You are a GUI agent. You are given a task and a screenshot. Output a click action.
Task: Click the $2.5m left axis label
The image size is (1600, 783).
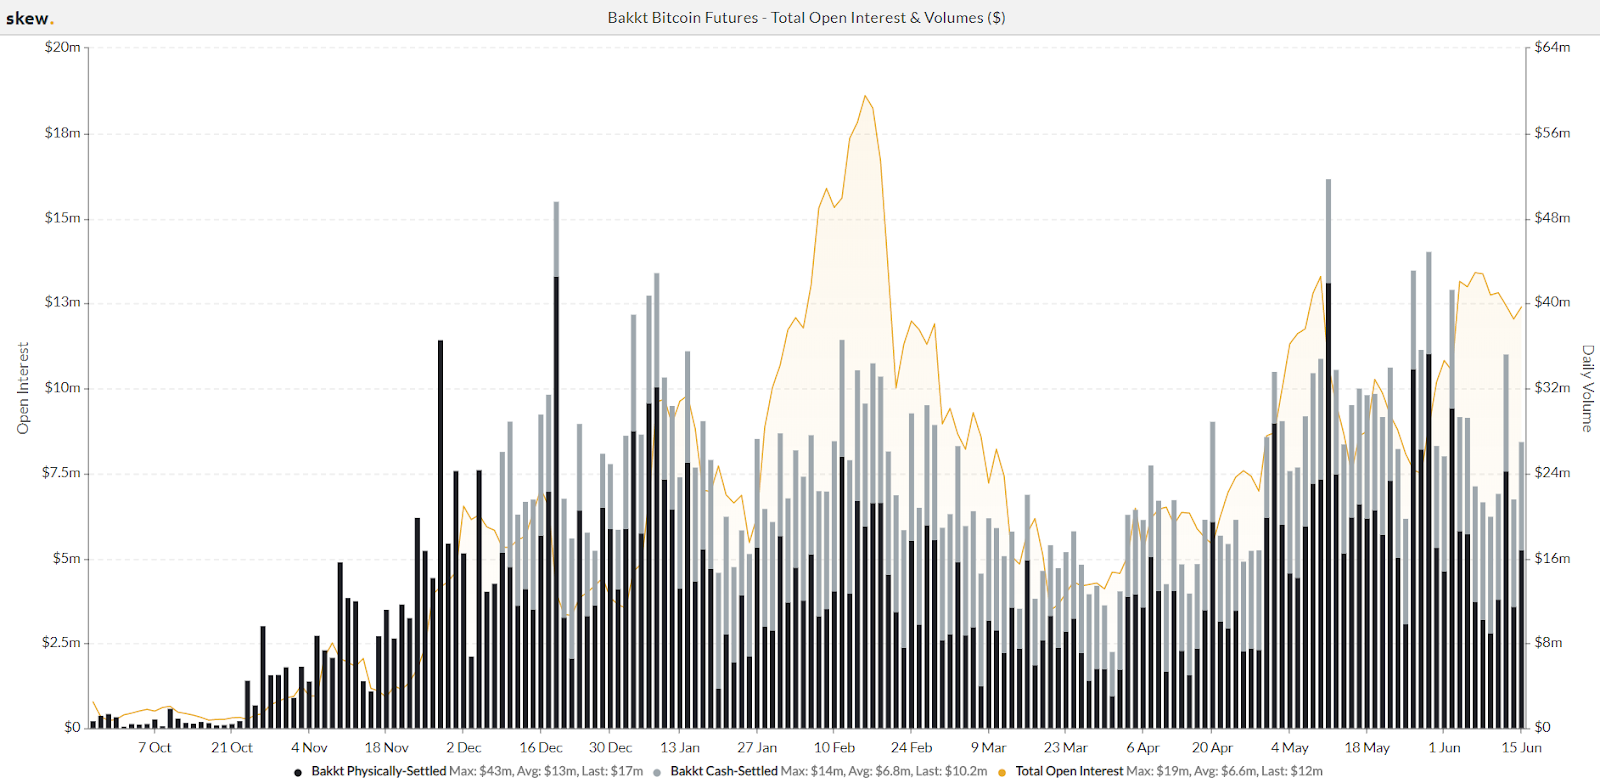pos(61,642)
